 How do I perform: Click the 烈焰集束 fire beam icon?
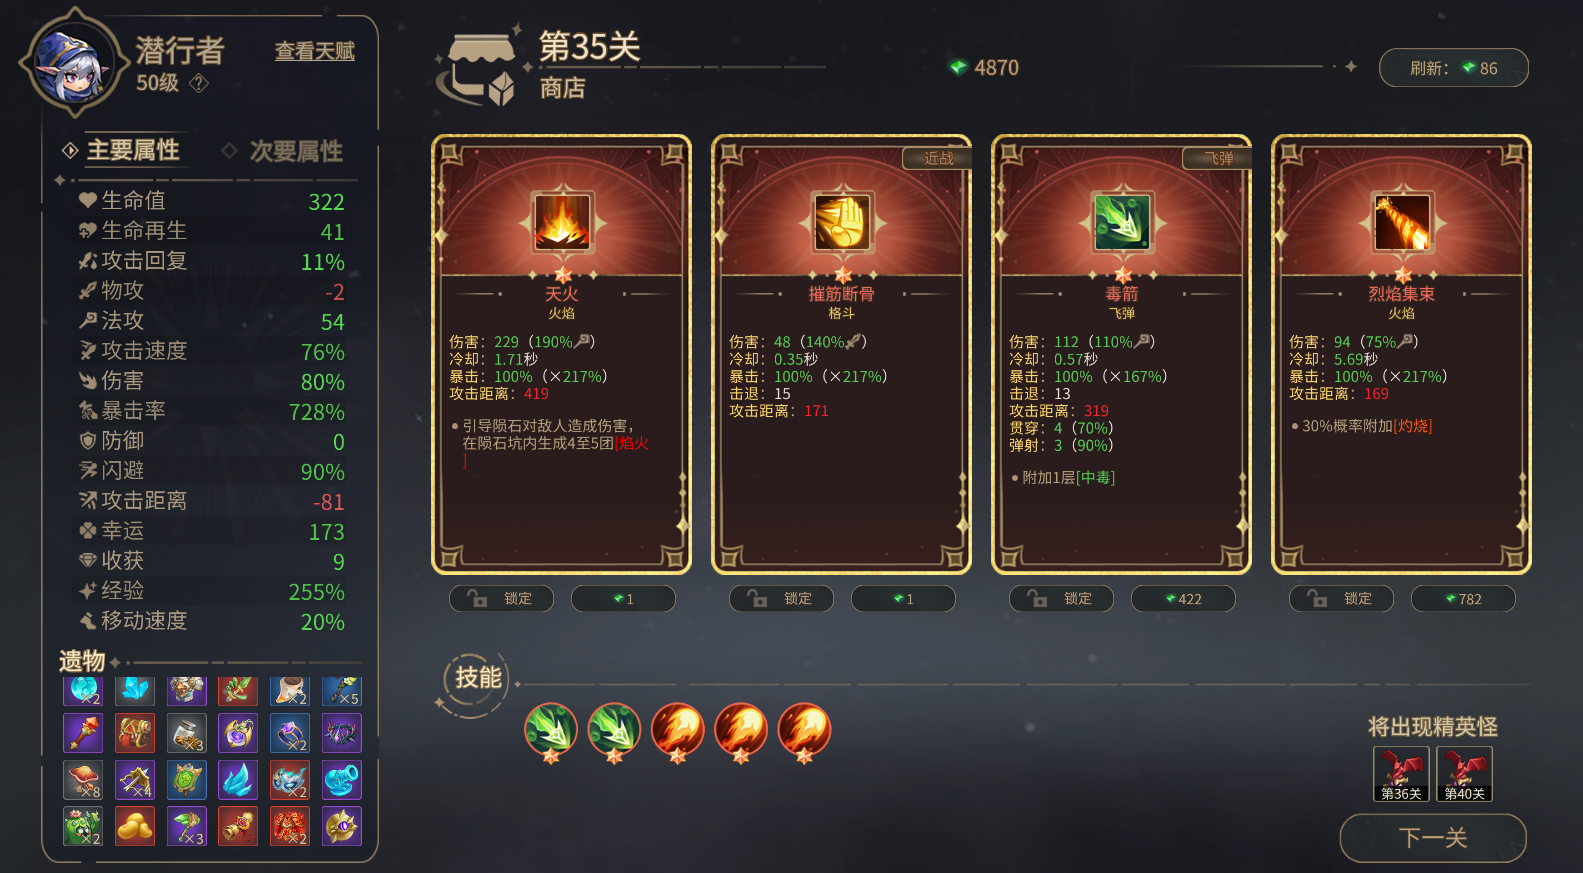(x=1402, y=222)
